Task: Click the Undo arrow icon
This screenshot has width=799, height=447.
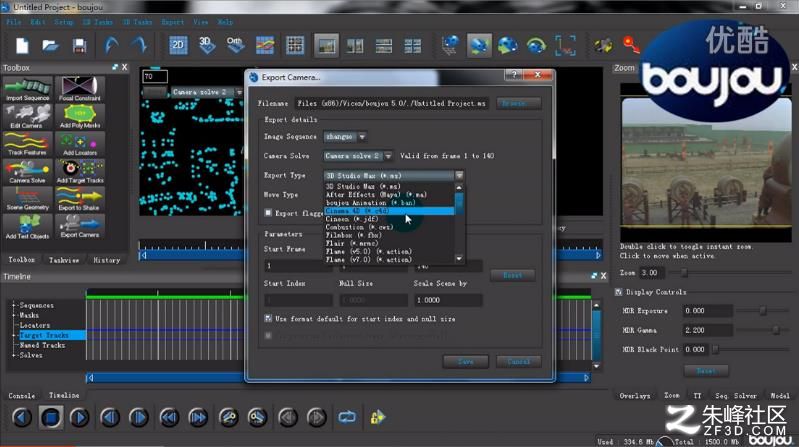Action: [111, 45]
